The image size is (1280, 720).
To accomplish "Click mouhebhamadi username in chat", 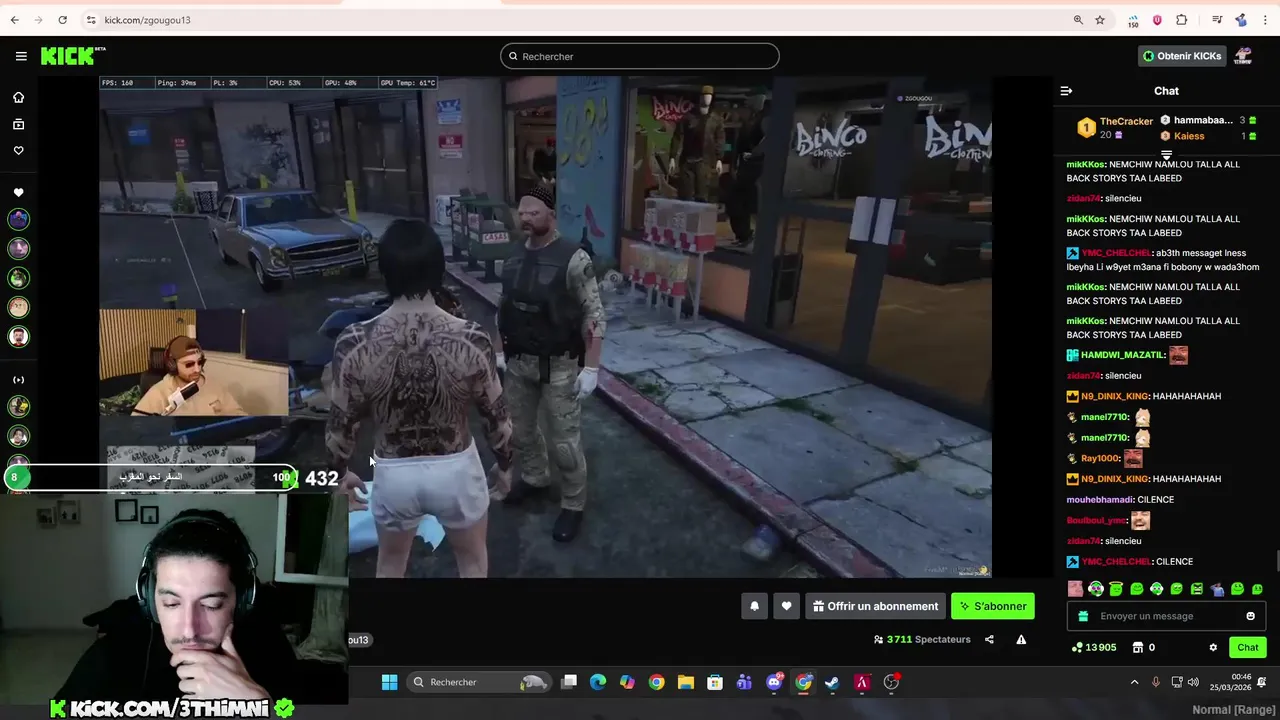I will (x=1100, y=499).
